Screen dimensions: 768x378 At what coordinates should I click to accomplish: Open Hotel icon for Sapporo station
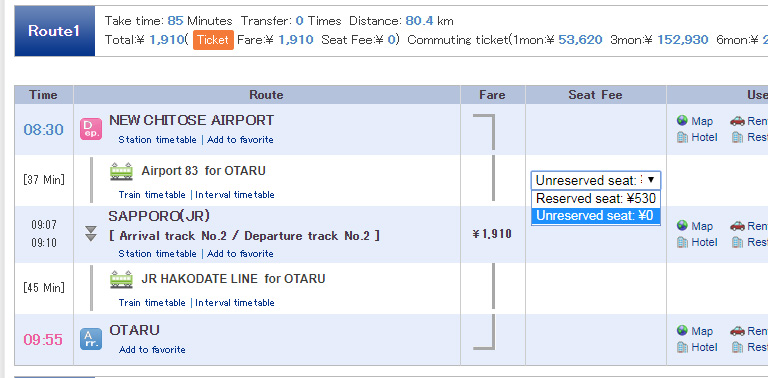[x=682, y=242]
